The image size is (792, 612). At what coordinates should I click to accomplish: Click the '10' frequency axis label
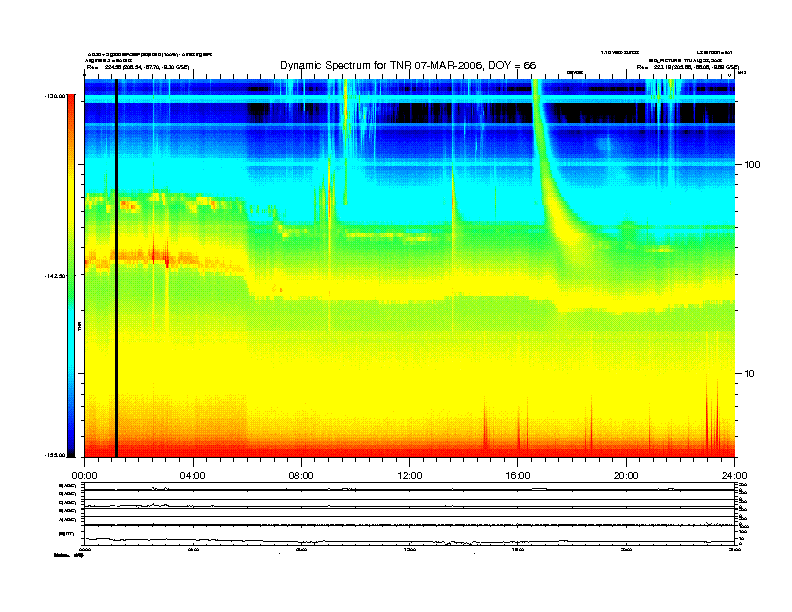coord(750,374)
